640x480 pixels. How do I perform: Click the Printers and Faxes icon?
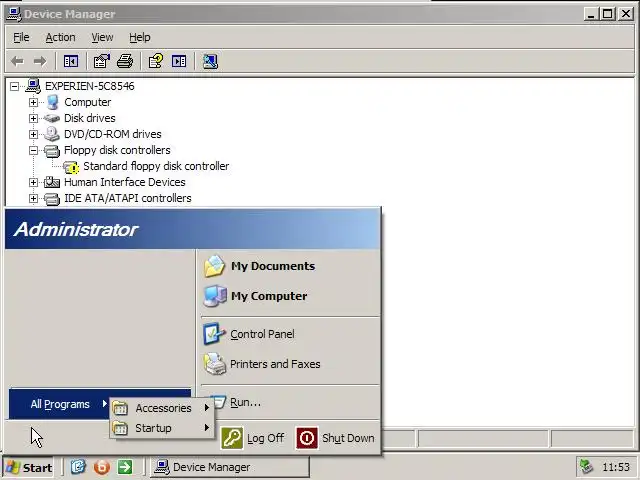pos(215,364)
